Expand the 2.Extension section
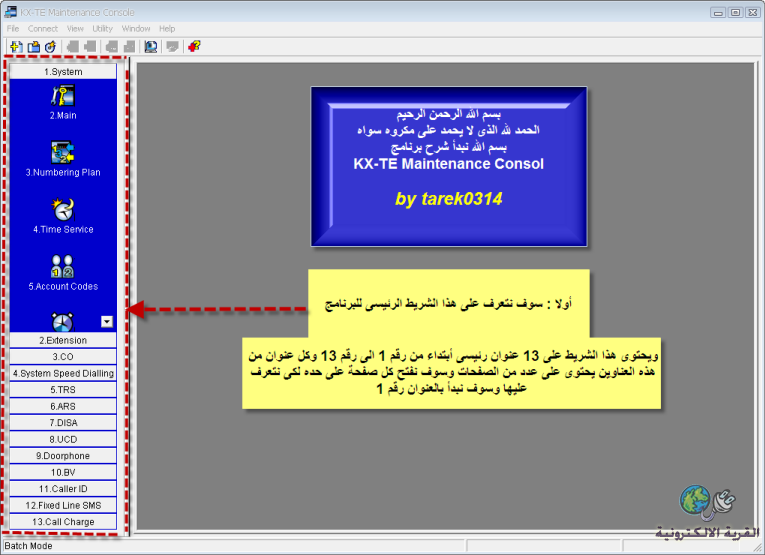Image resolution: width=765 pixels, height=555 pixels. coord(63,340)
